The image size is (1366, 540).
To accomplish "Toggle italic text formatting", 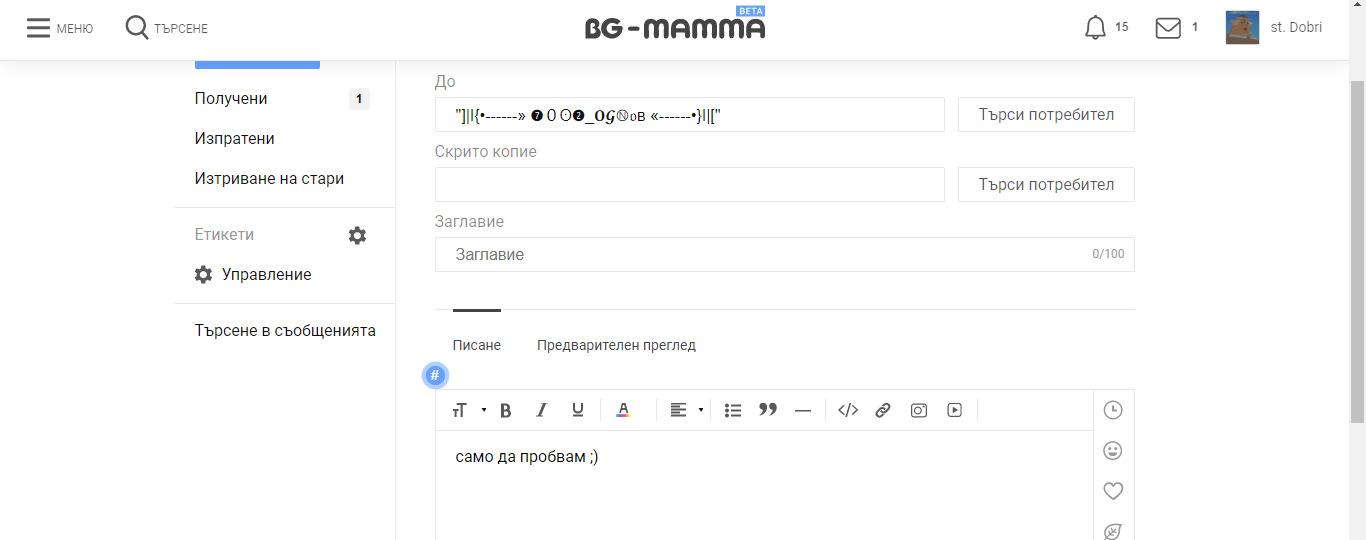I will pos(542,410).
